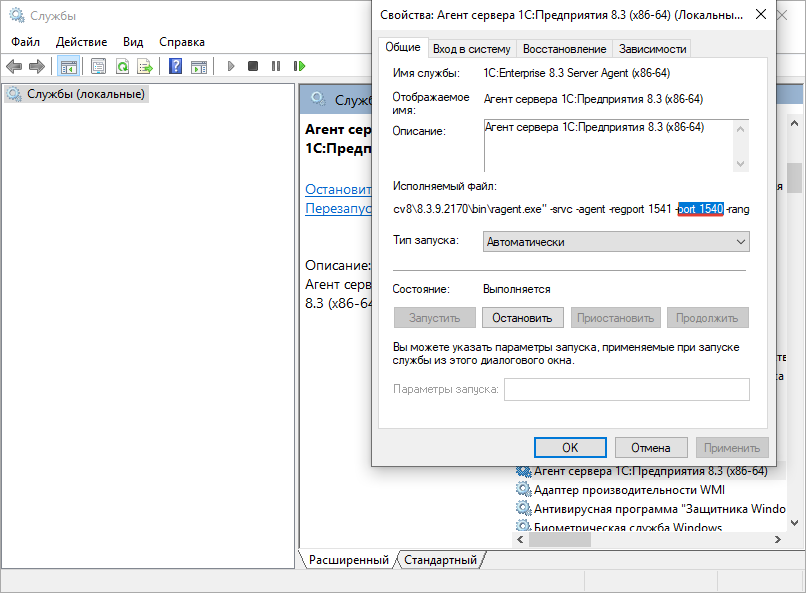Go forward with the toolbar right arrow

(x=36, y=66)
